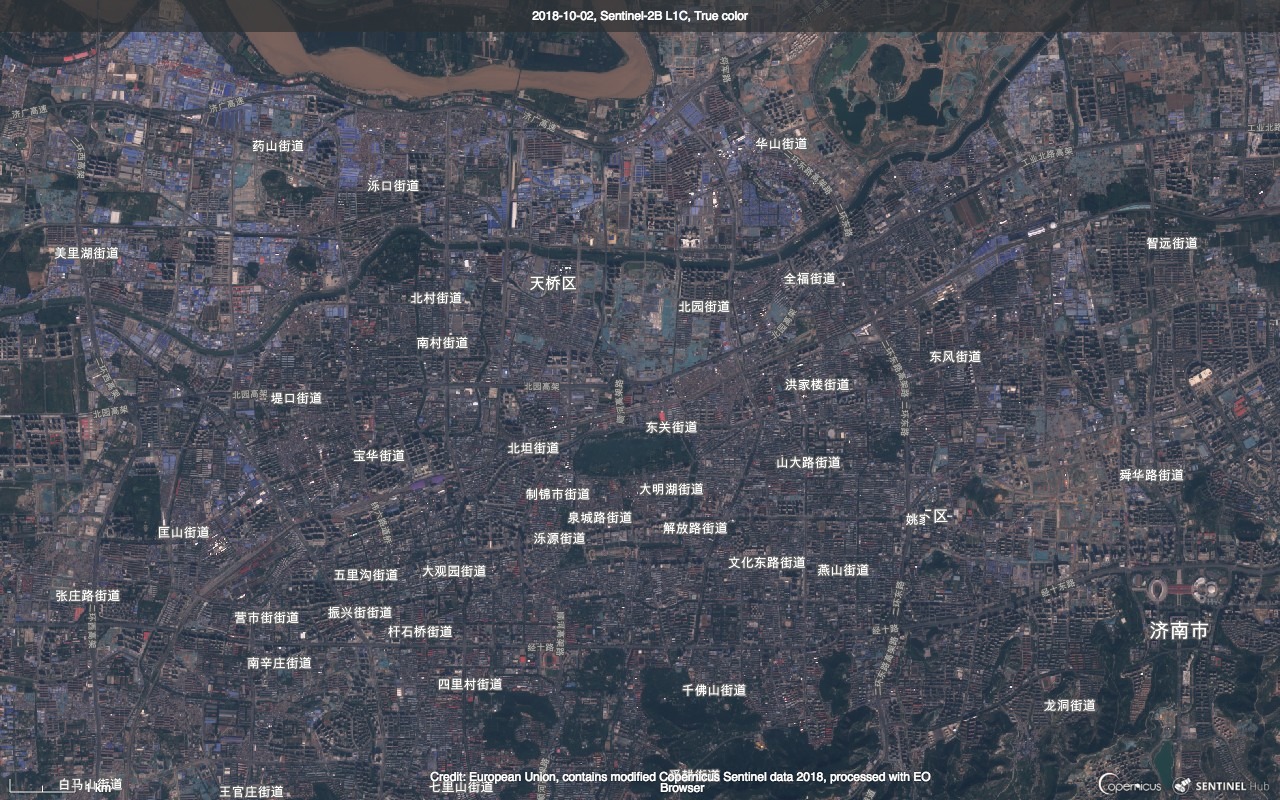This screenshot has height=800, width=1280.
Task: Click the 南村街道 map label
Action: coord(442,343)
